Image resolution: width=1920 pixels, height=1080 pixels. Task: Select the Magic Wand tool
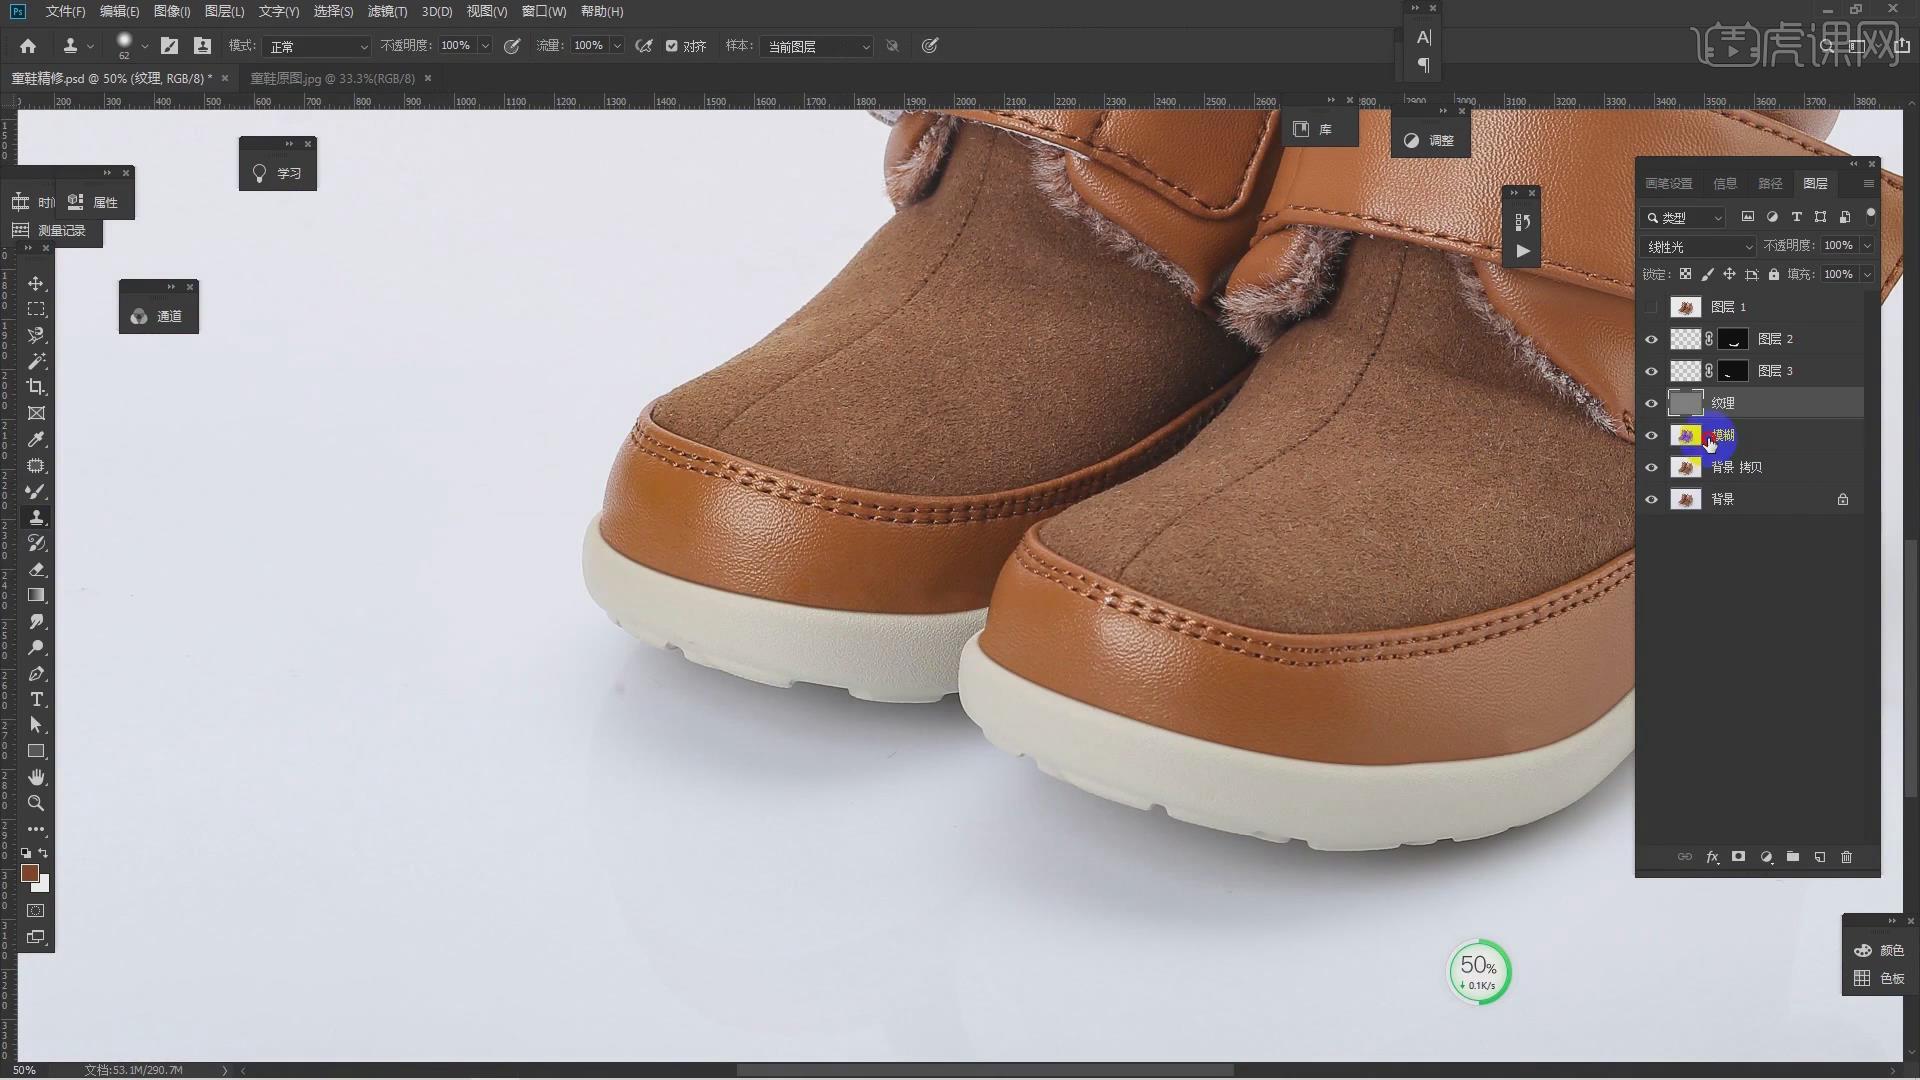36,361
